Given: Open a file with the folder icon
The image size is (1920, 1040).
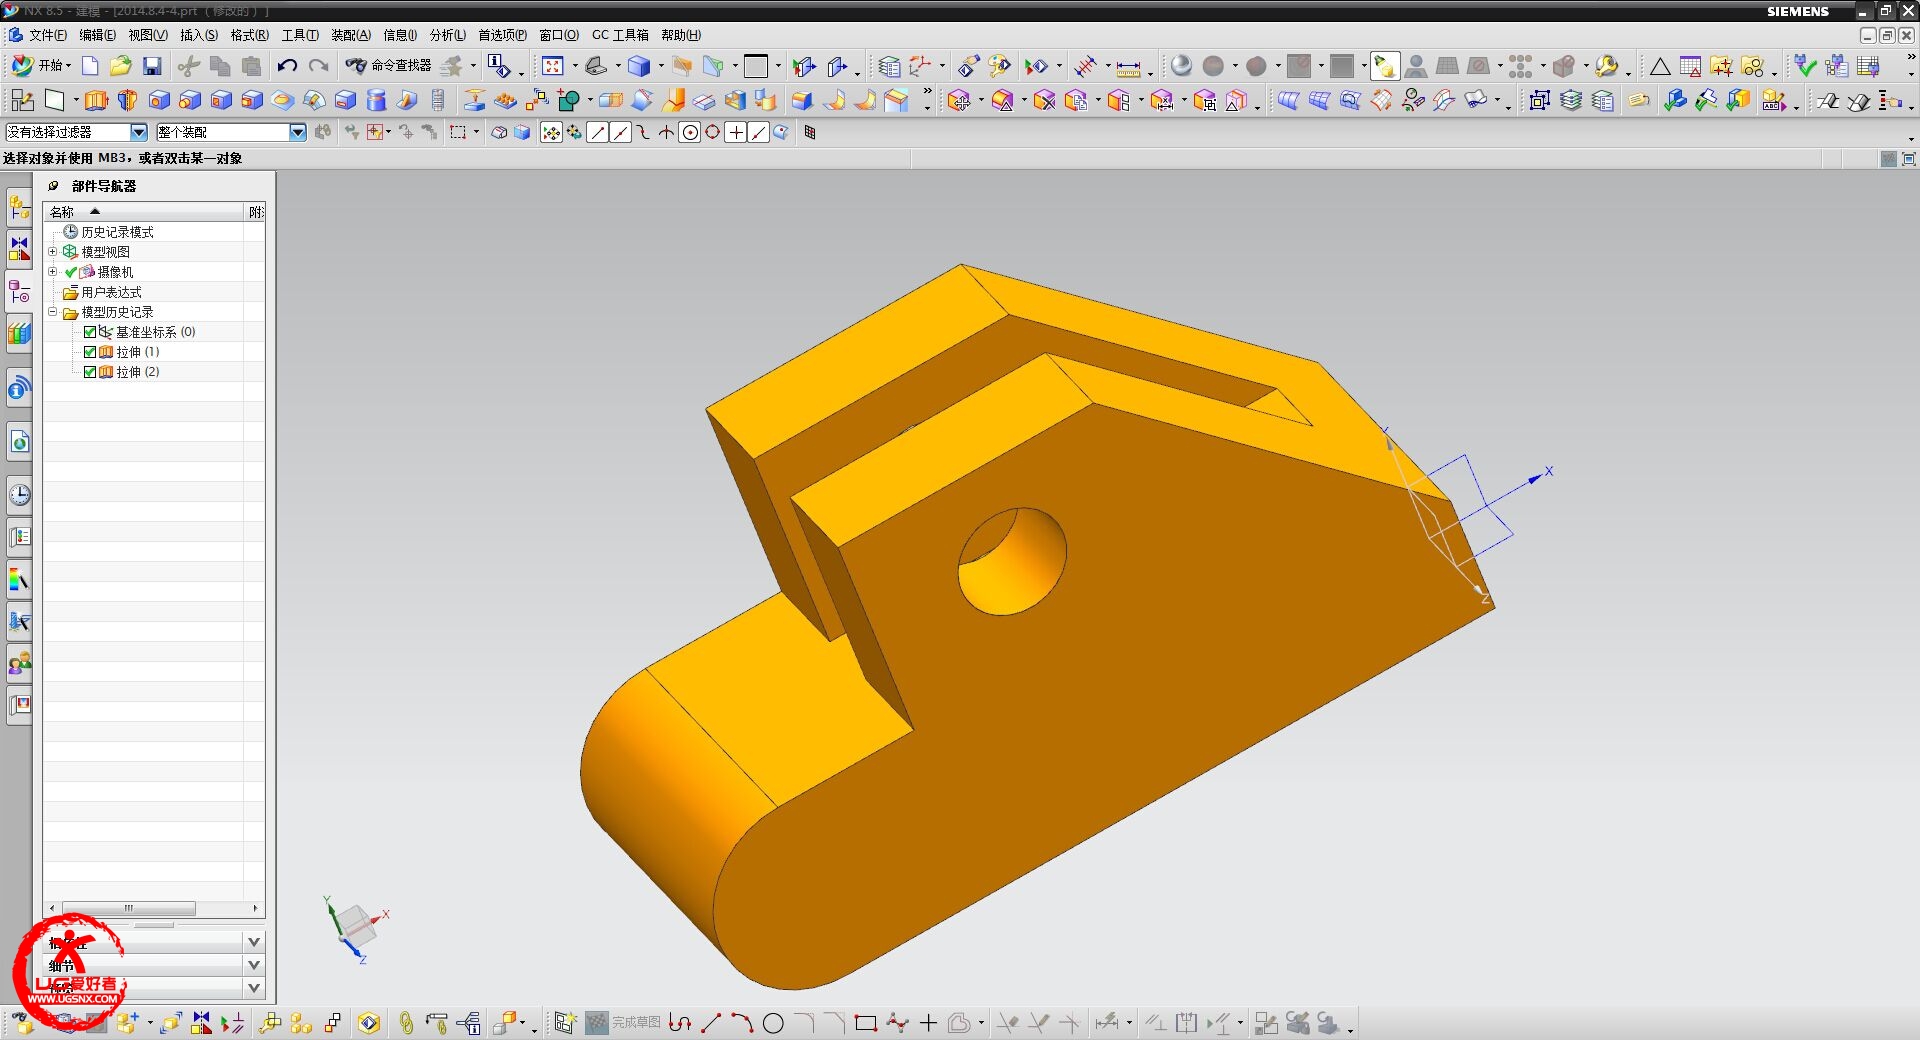Looking at the screenshot, I should point(121,66).
